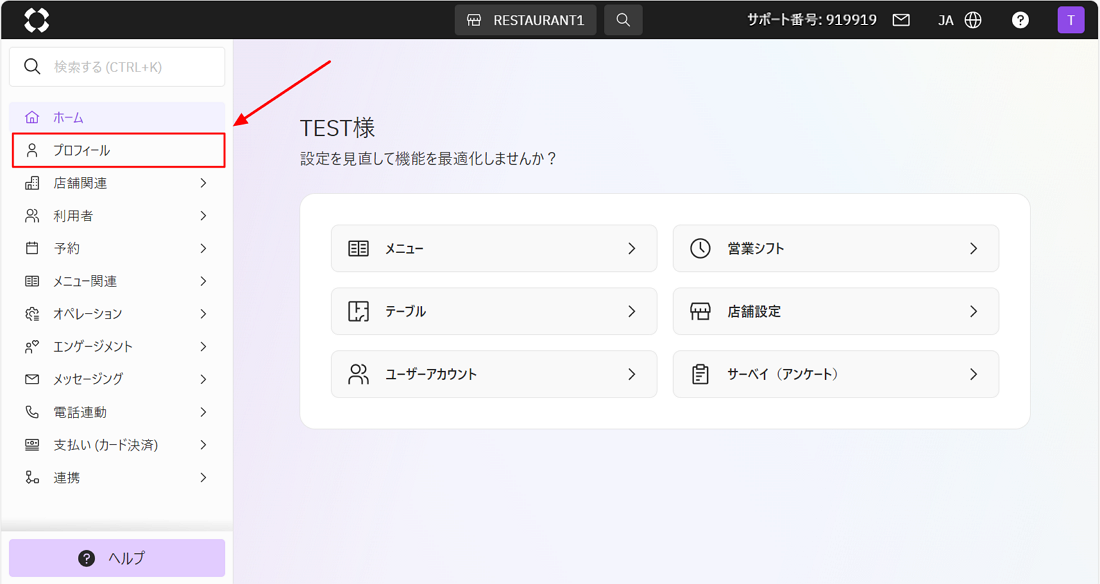Click the home icon in sidebar

pyautogui.click(x=32, y=118)
